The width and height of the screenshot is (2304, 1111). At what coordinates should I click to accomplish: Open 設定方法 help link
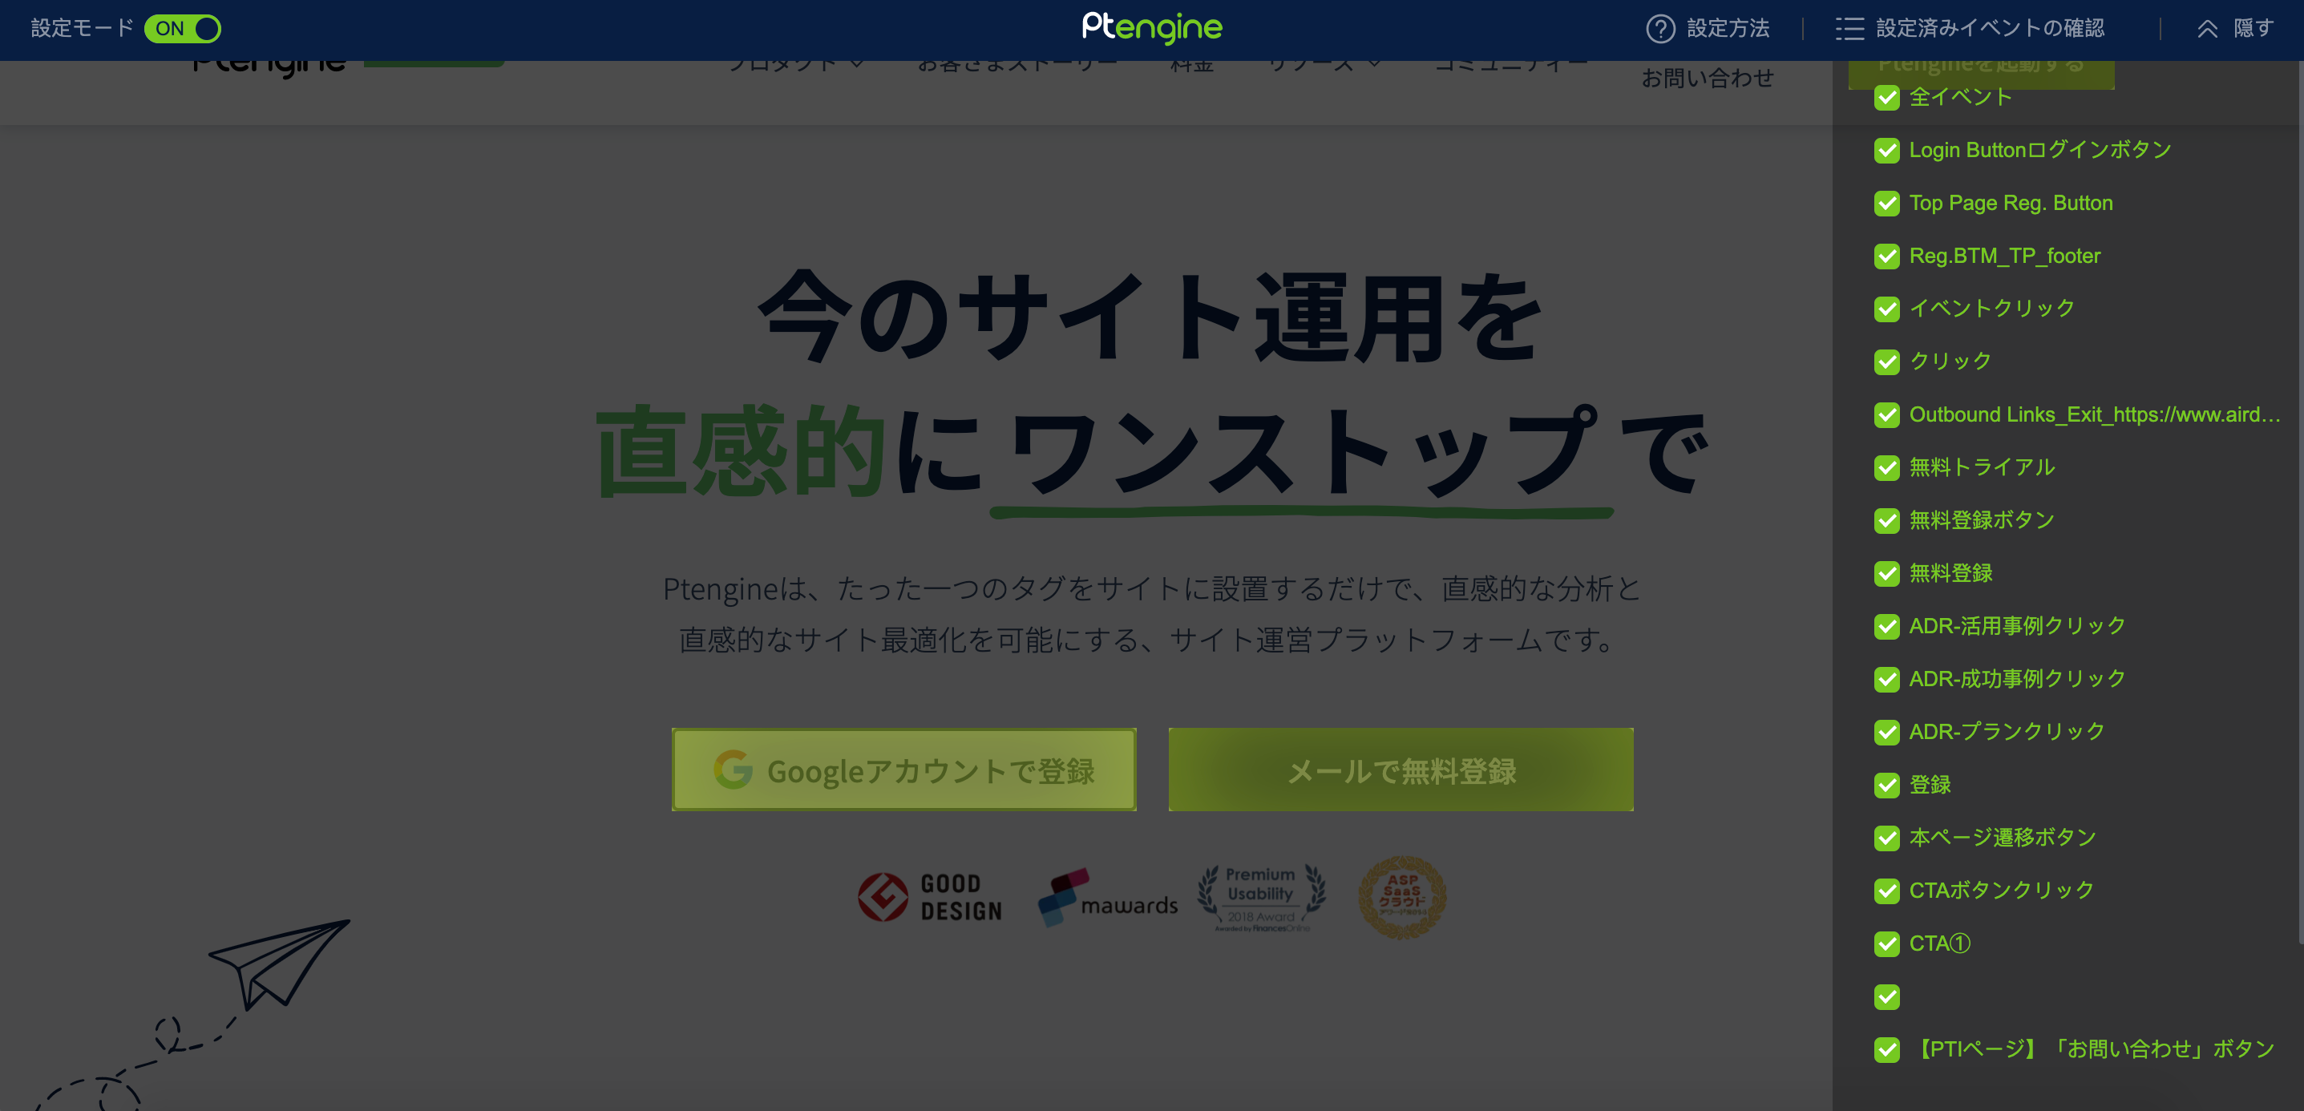coord(1727,29)
